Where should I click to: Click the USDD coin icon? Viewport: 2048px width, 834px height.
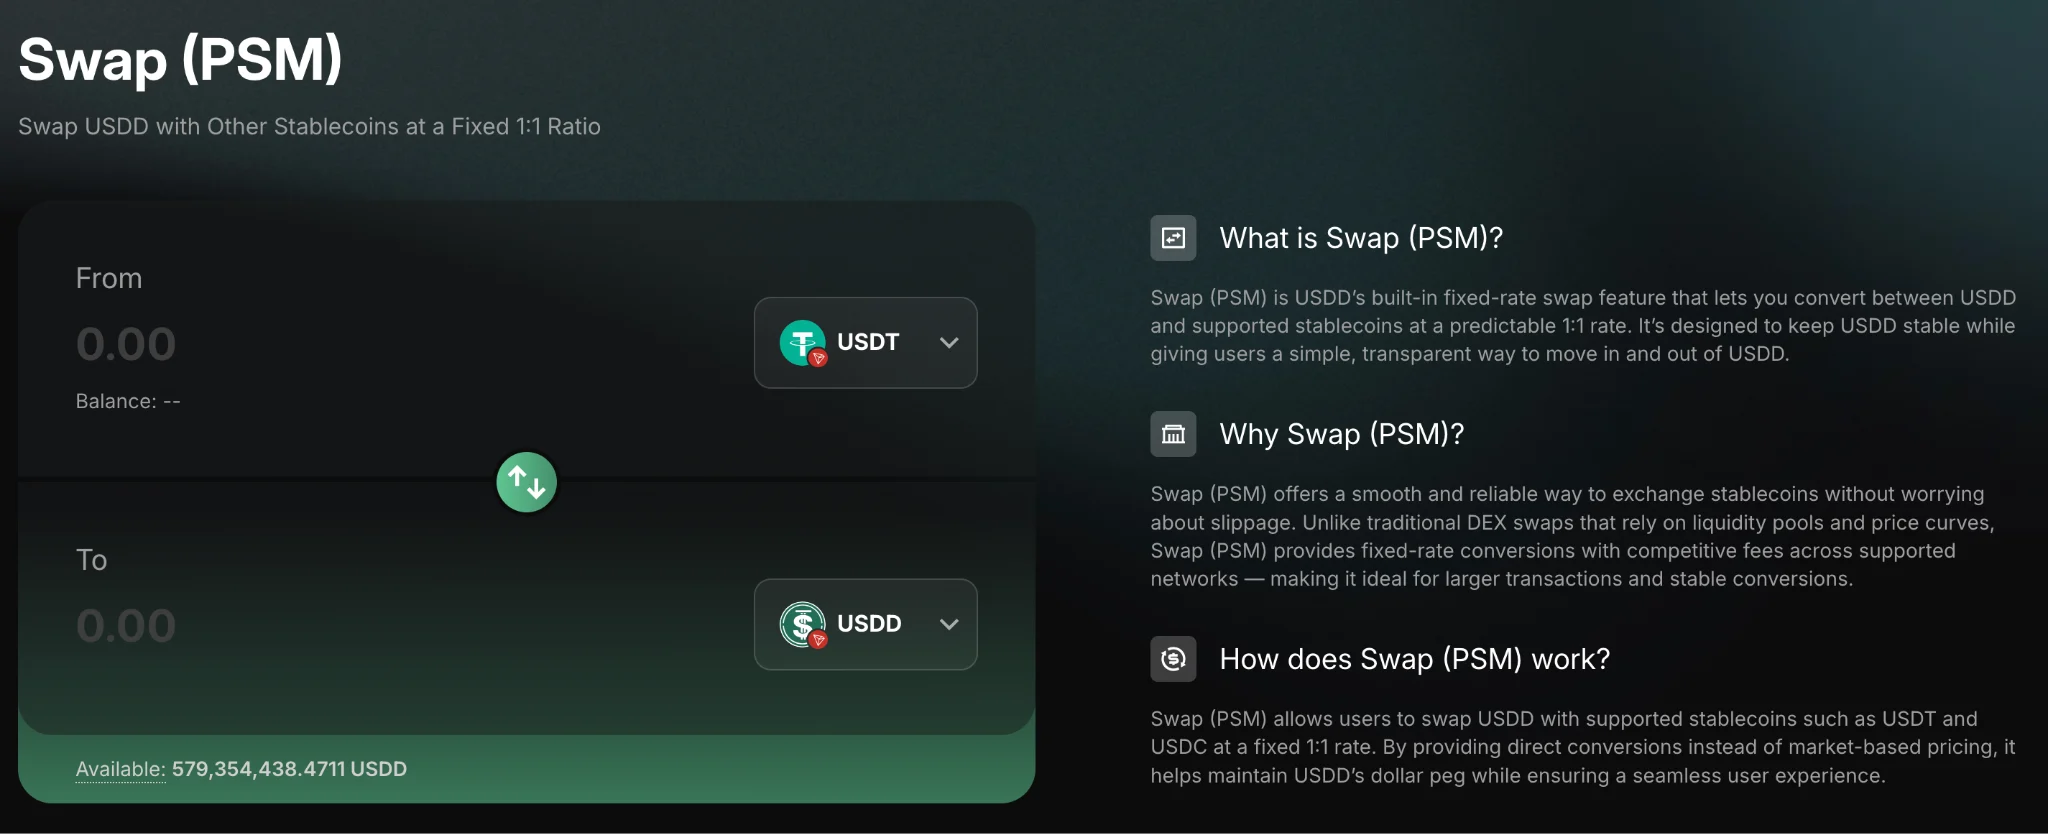coord(802,625)
